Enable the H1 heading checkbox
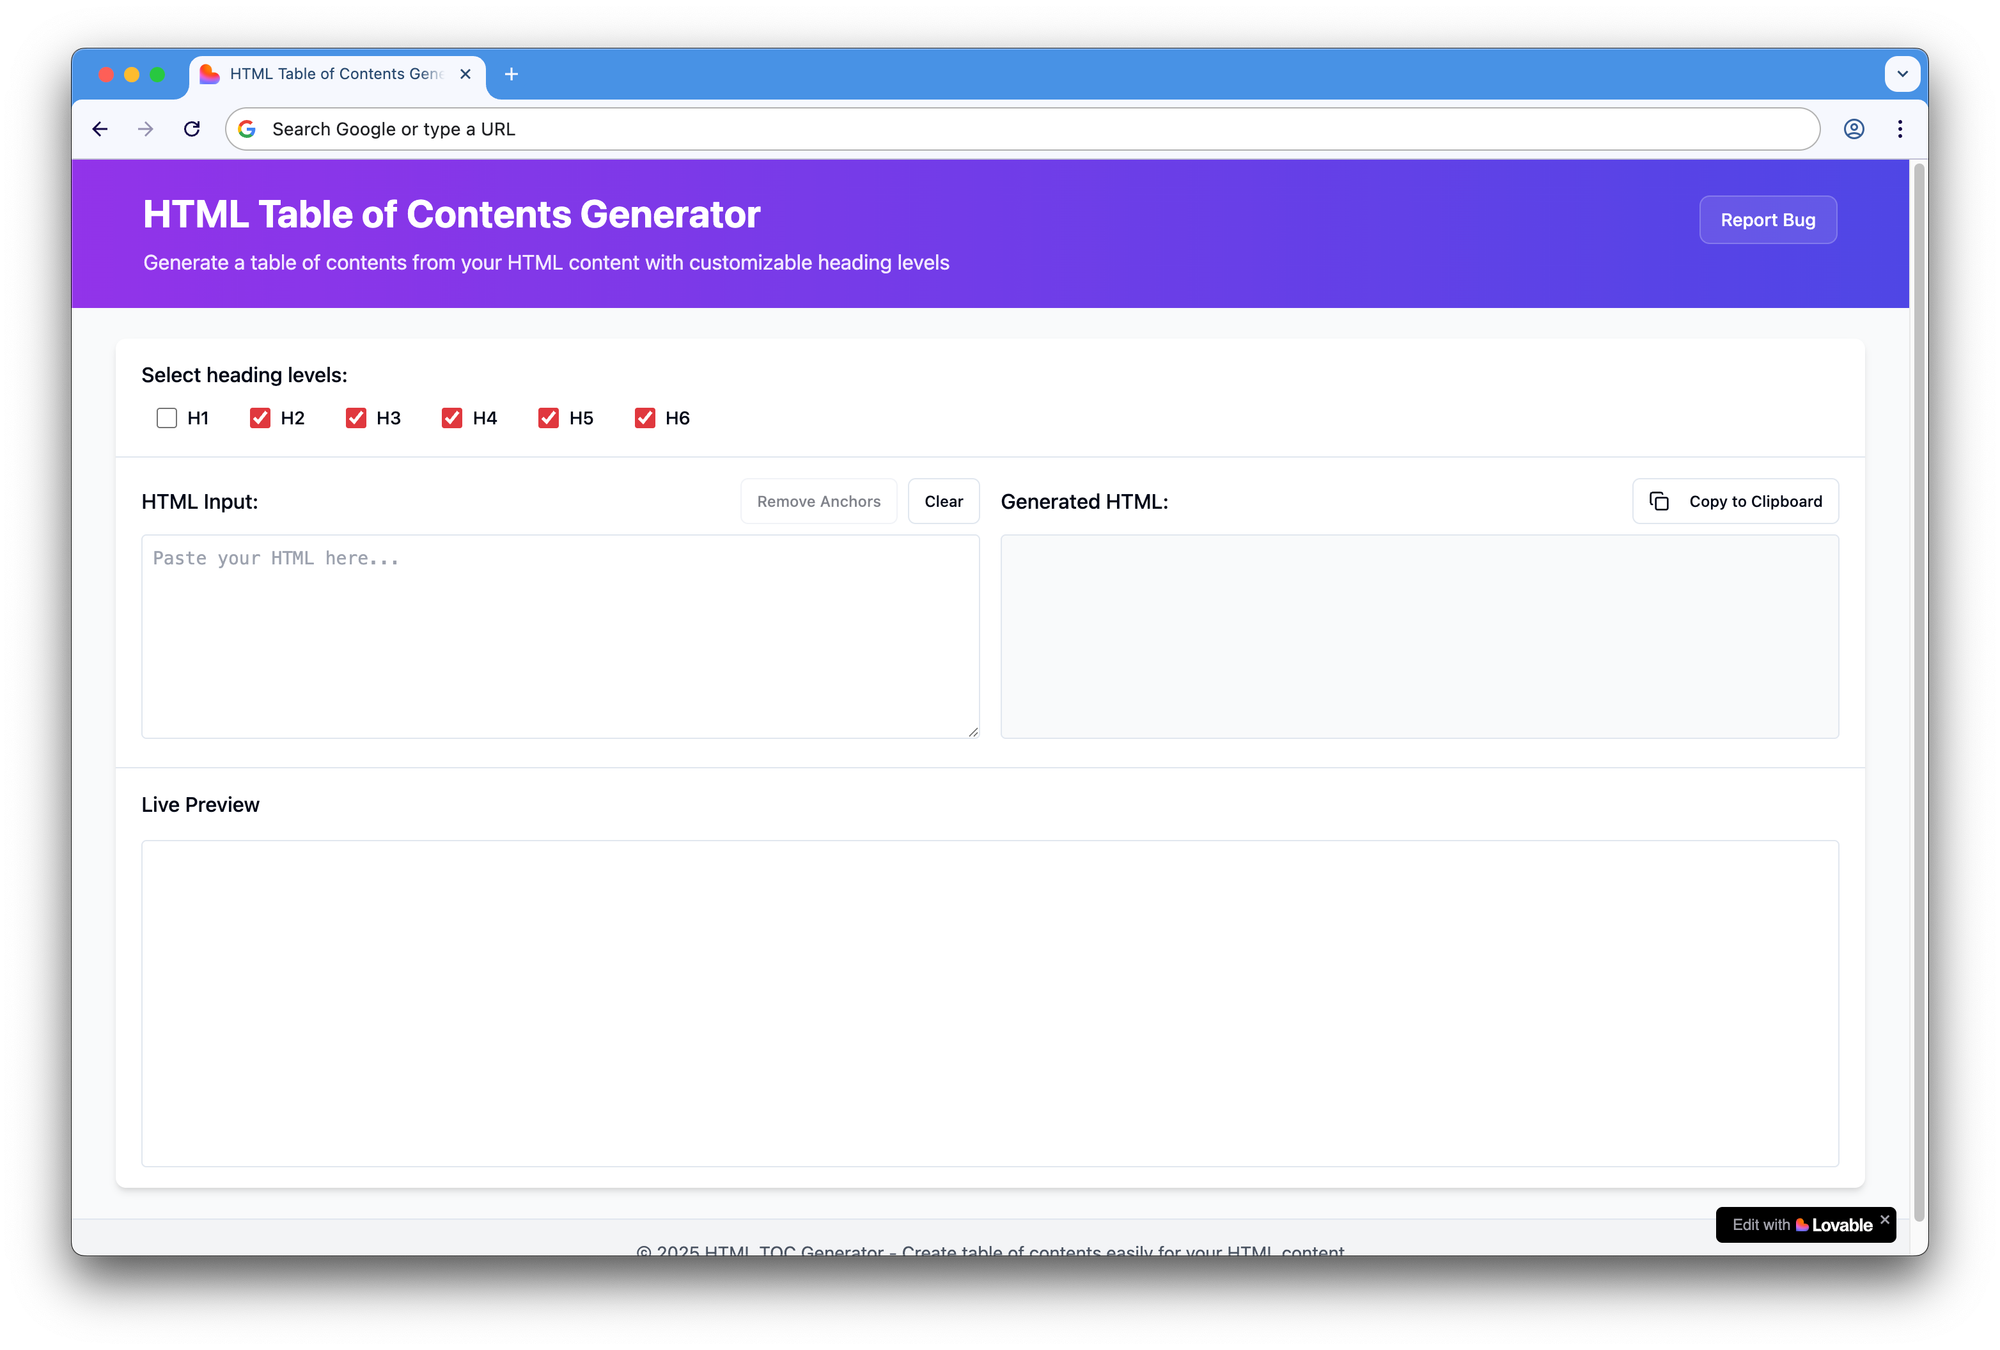 pyautogui.click(x=167, y=418)
